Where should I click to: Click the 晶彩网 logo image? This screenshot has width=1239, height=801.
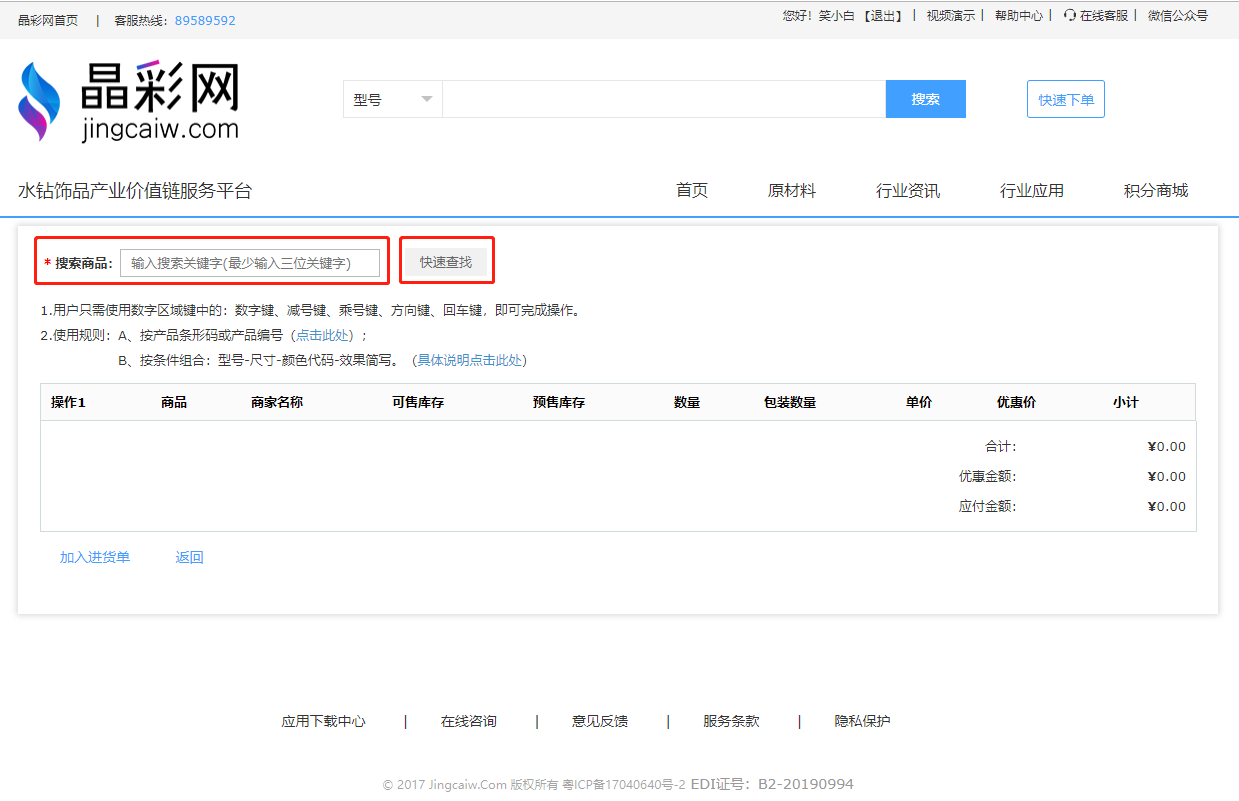point(129,101)
